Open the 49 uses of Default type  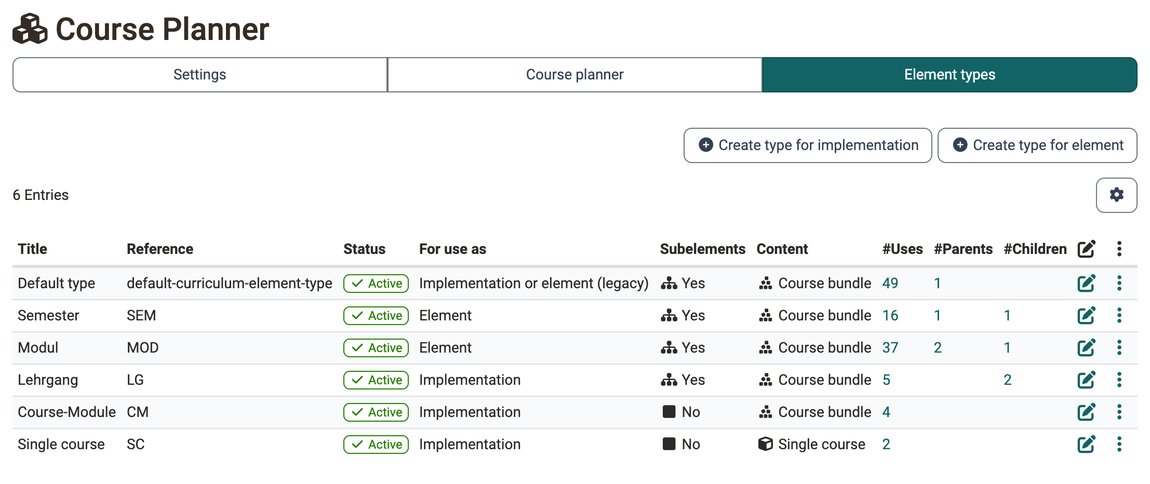coord(890,283)
